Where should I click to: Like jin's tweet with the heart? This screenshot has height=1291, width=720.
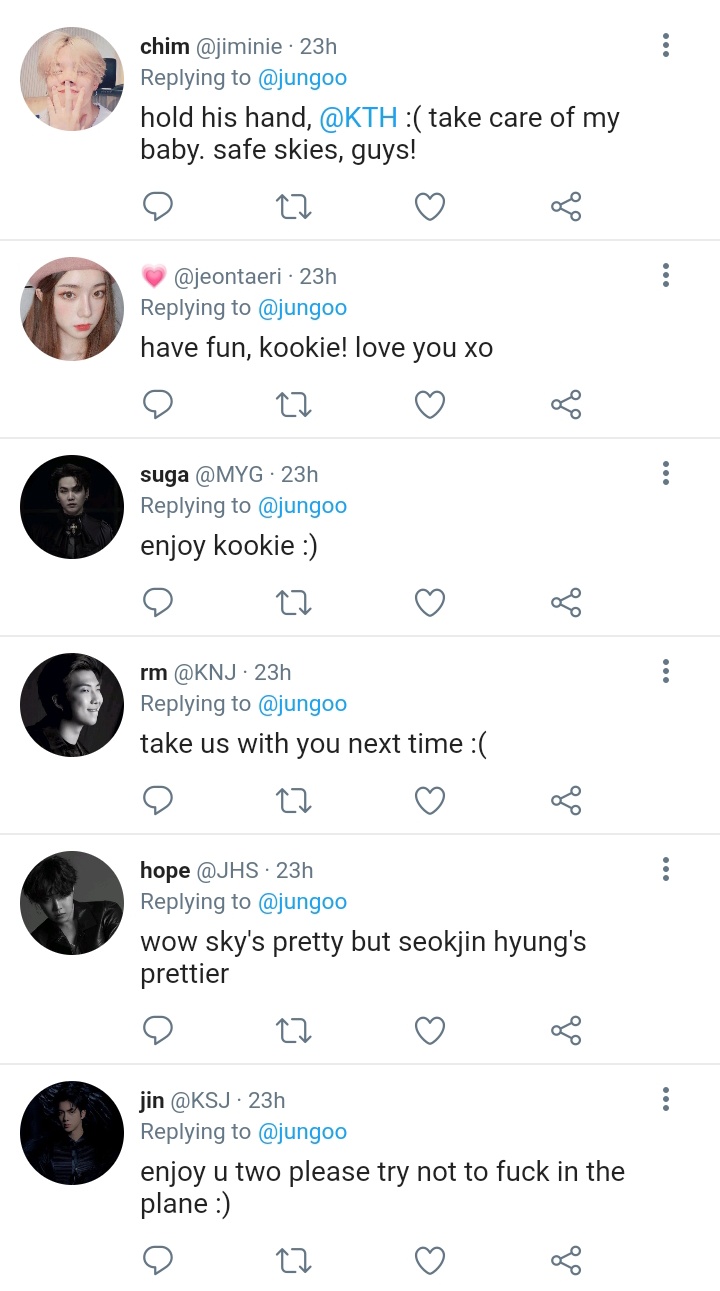(x=430, y=1261)
